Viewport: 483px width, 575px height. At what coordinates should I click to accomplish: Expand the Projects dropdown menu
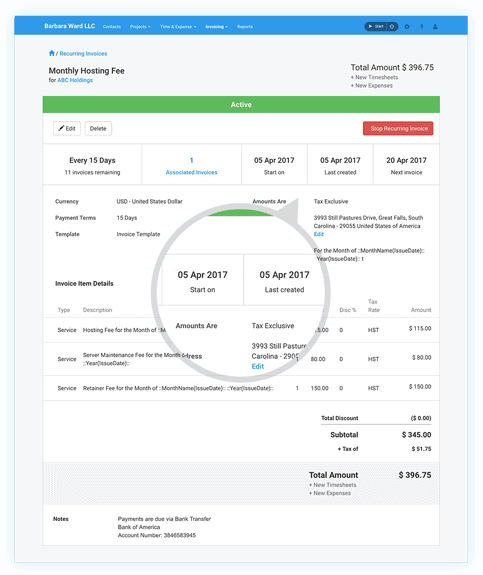click(140, 27)
